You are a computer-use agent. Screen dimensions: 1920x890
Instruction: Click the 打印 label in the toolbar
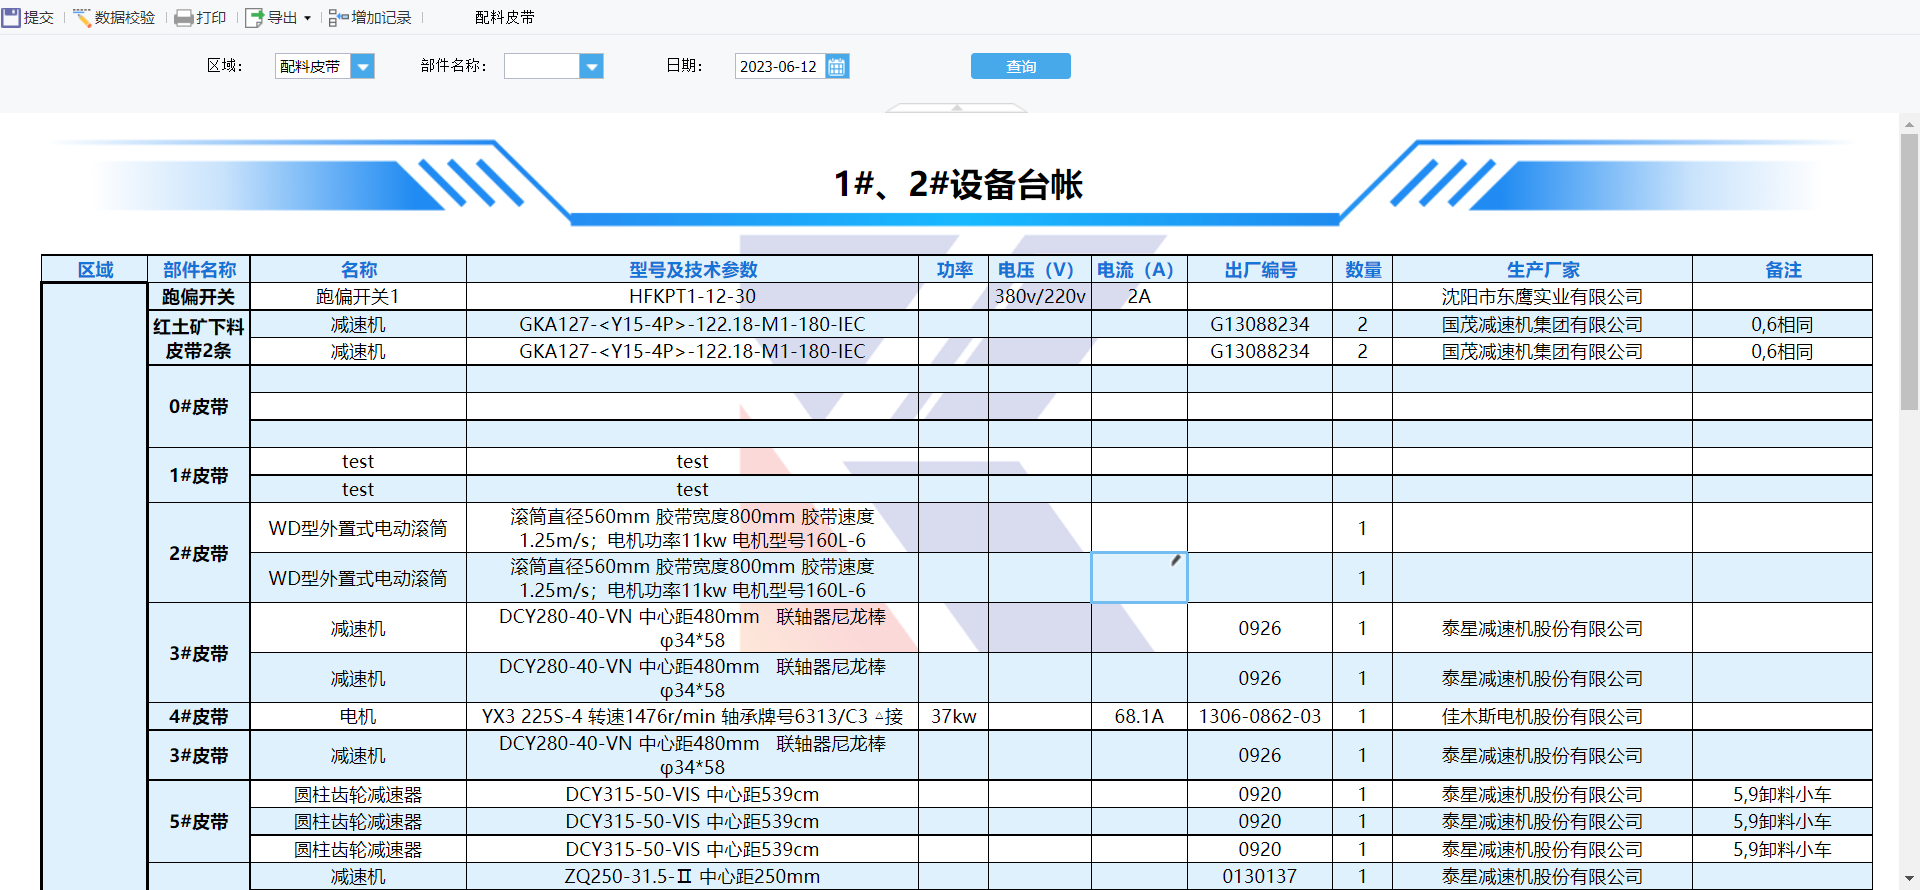point(210,17)
